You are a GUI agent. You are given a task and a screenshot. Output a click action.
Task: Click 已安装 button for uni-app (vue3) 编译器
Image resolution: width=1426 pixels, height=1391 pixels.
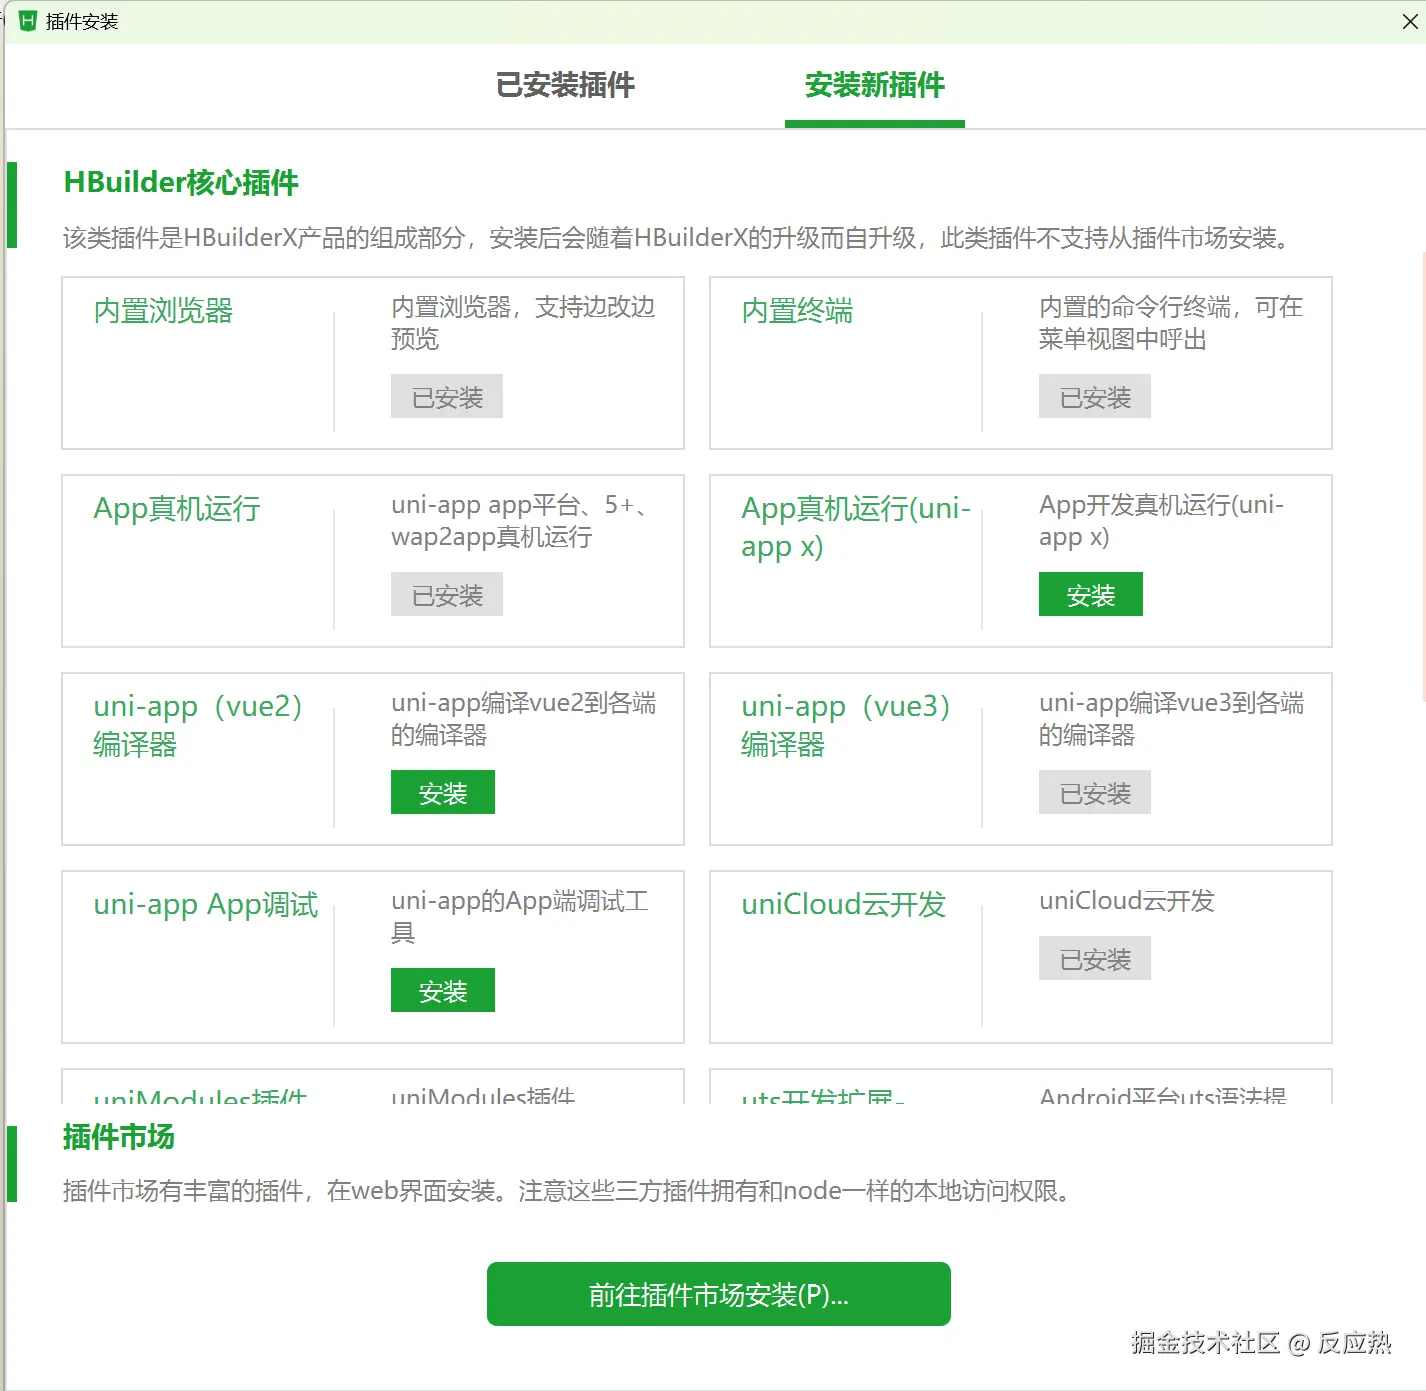click(1094, 792)
